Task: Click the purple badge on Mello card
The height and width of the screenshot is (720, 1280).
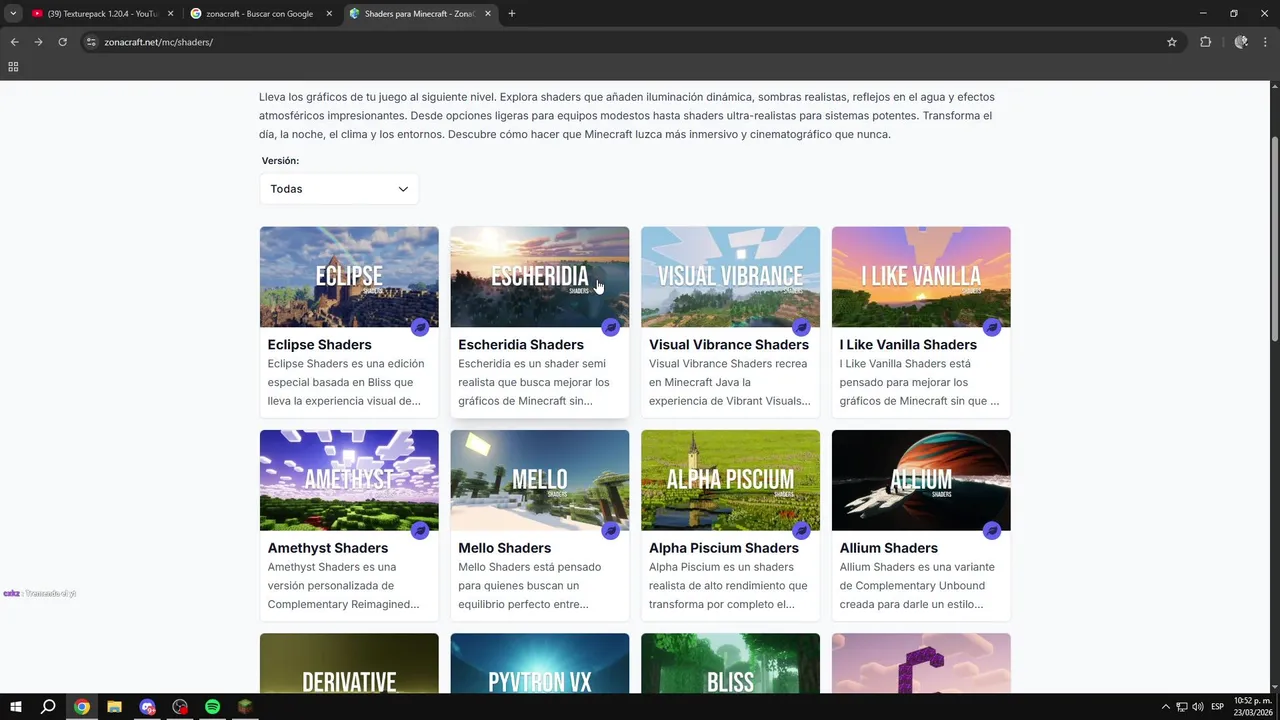Action: pos(610,530)
